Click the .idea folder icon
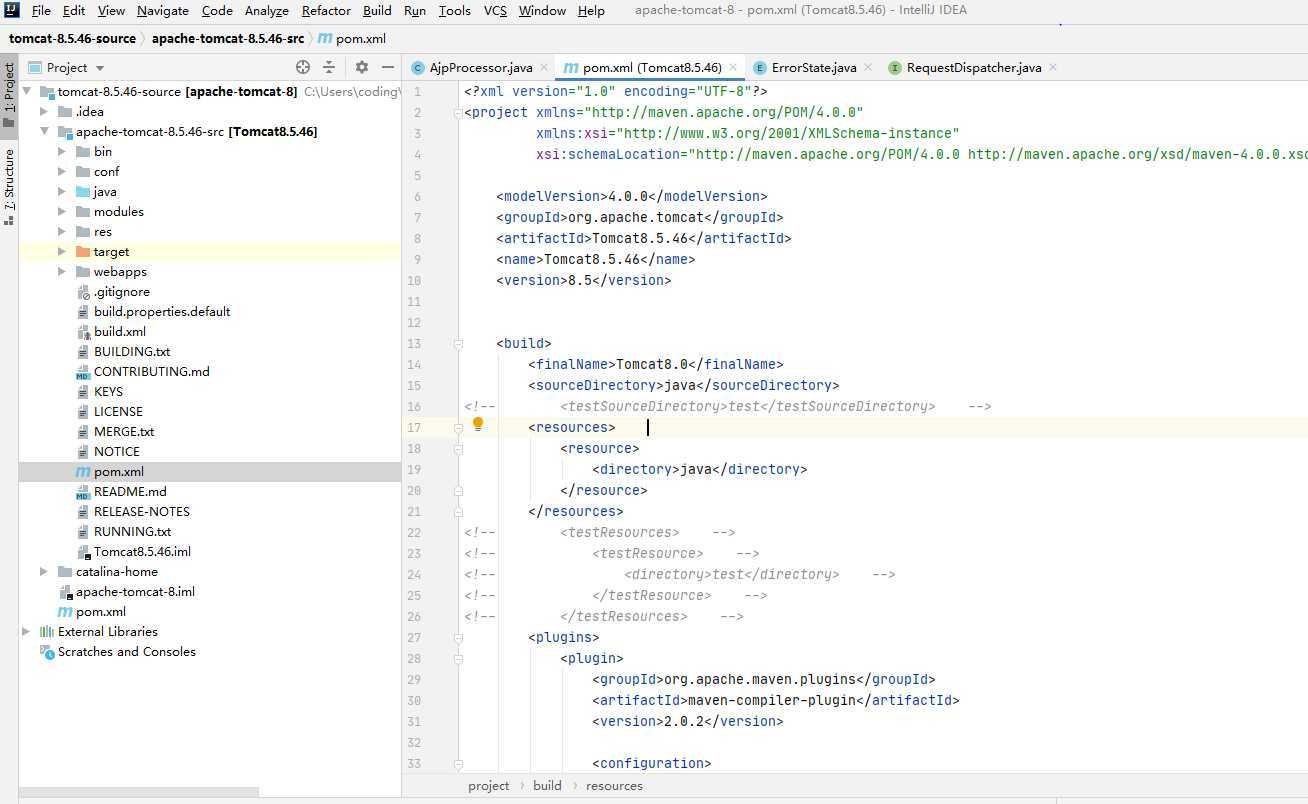This screenshot has width=1308, height=804. coord(65,111)
